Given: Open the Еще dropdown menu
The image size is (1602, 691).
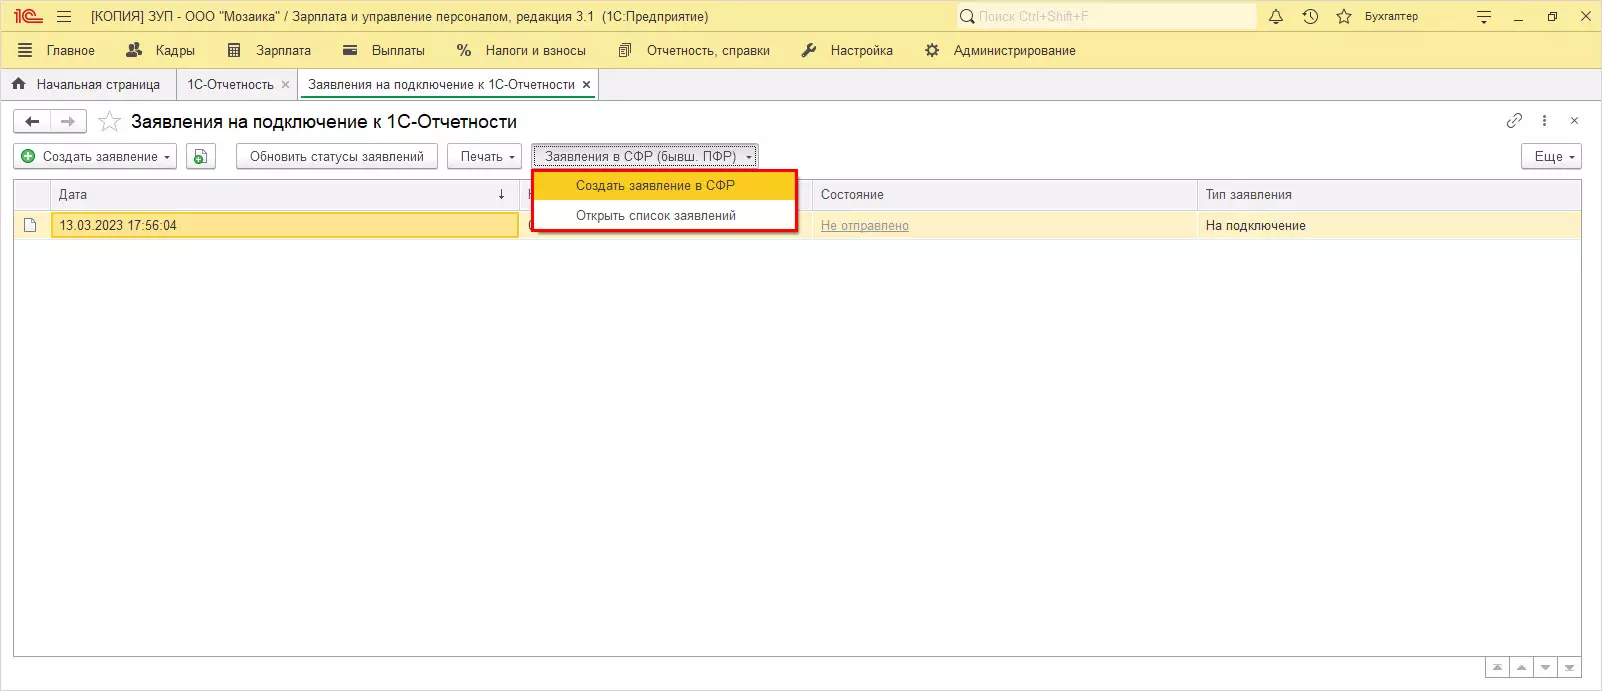Looking at the screenshot, I should (x=1551, y=156).
